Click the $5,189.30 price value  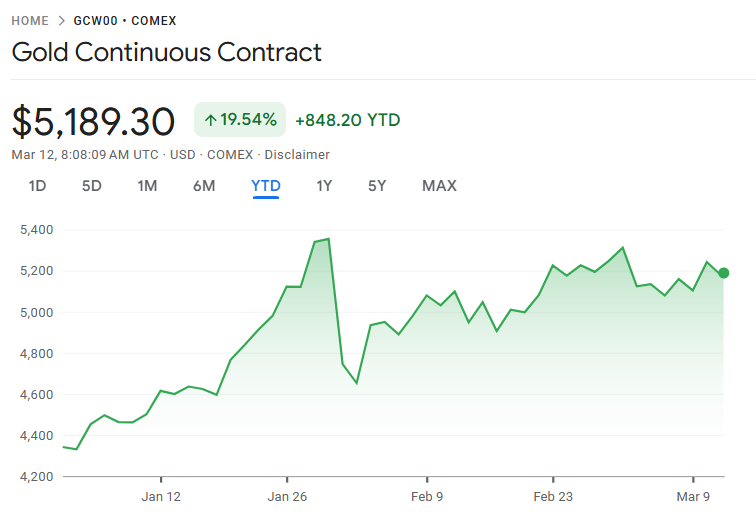94,121
